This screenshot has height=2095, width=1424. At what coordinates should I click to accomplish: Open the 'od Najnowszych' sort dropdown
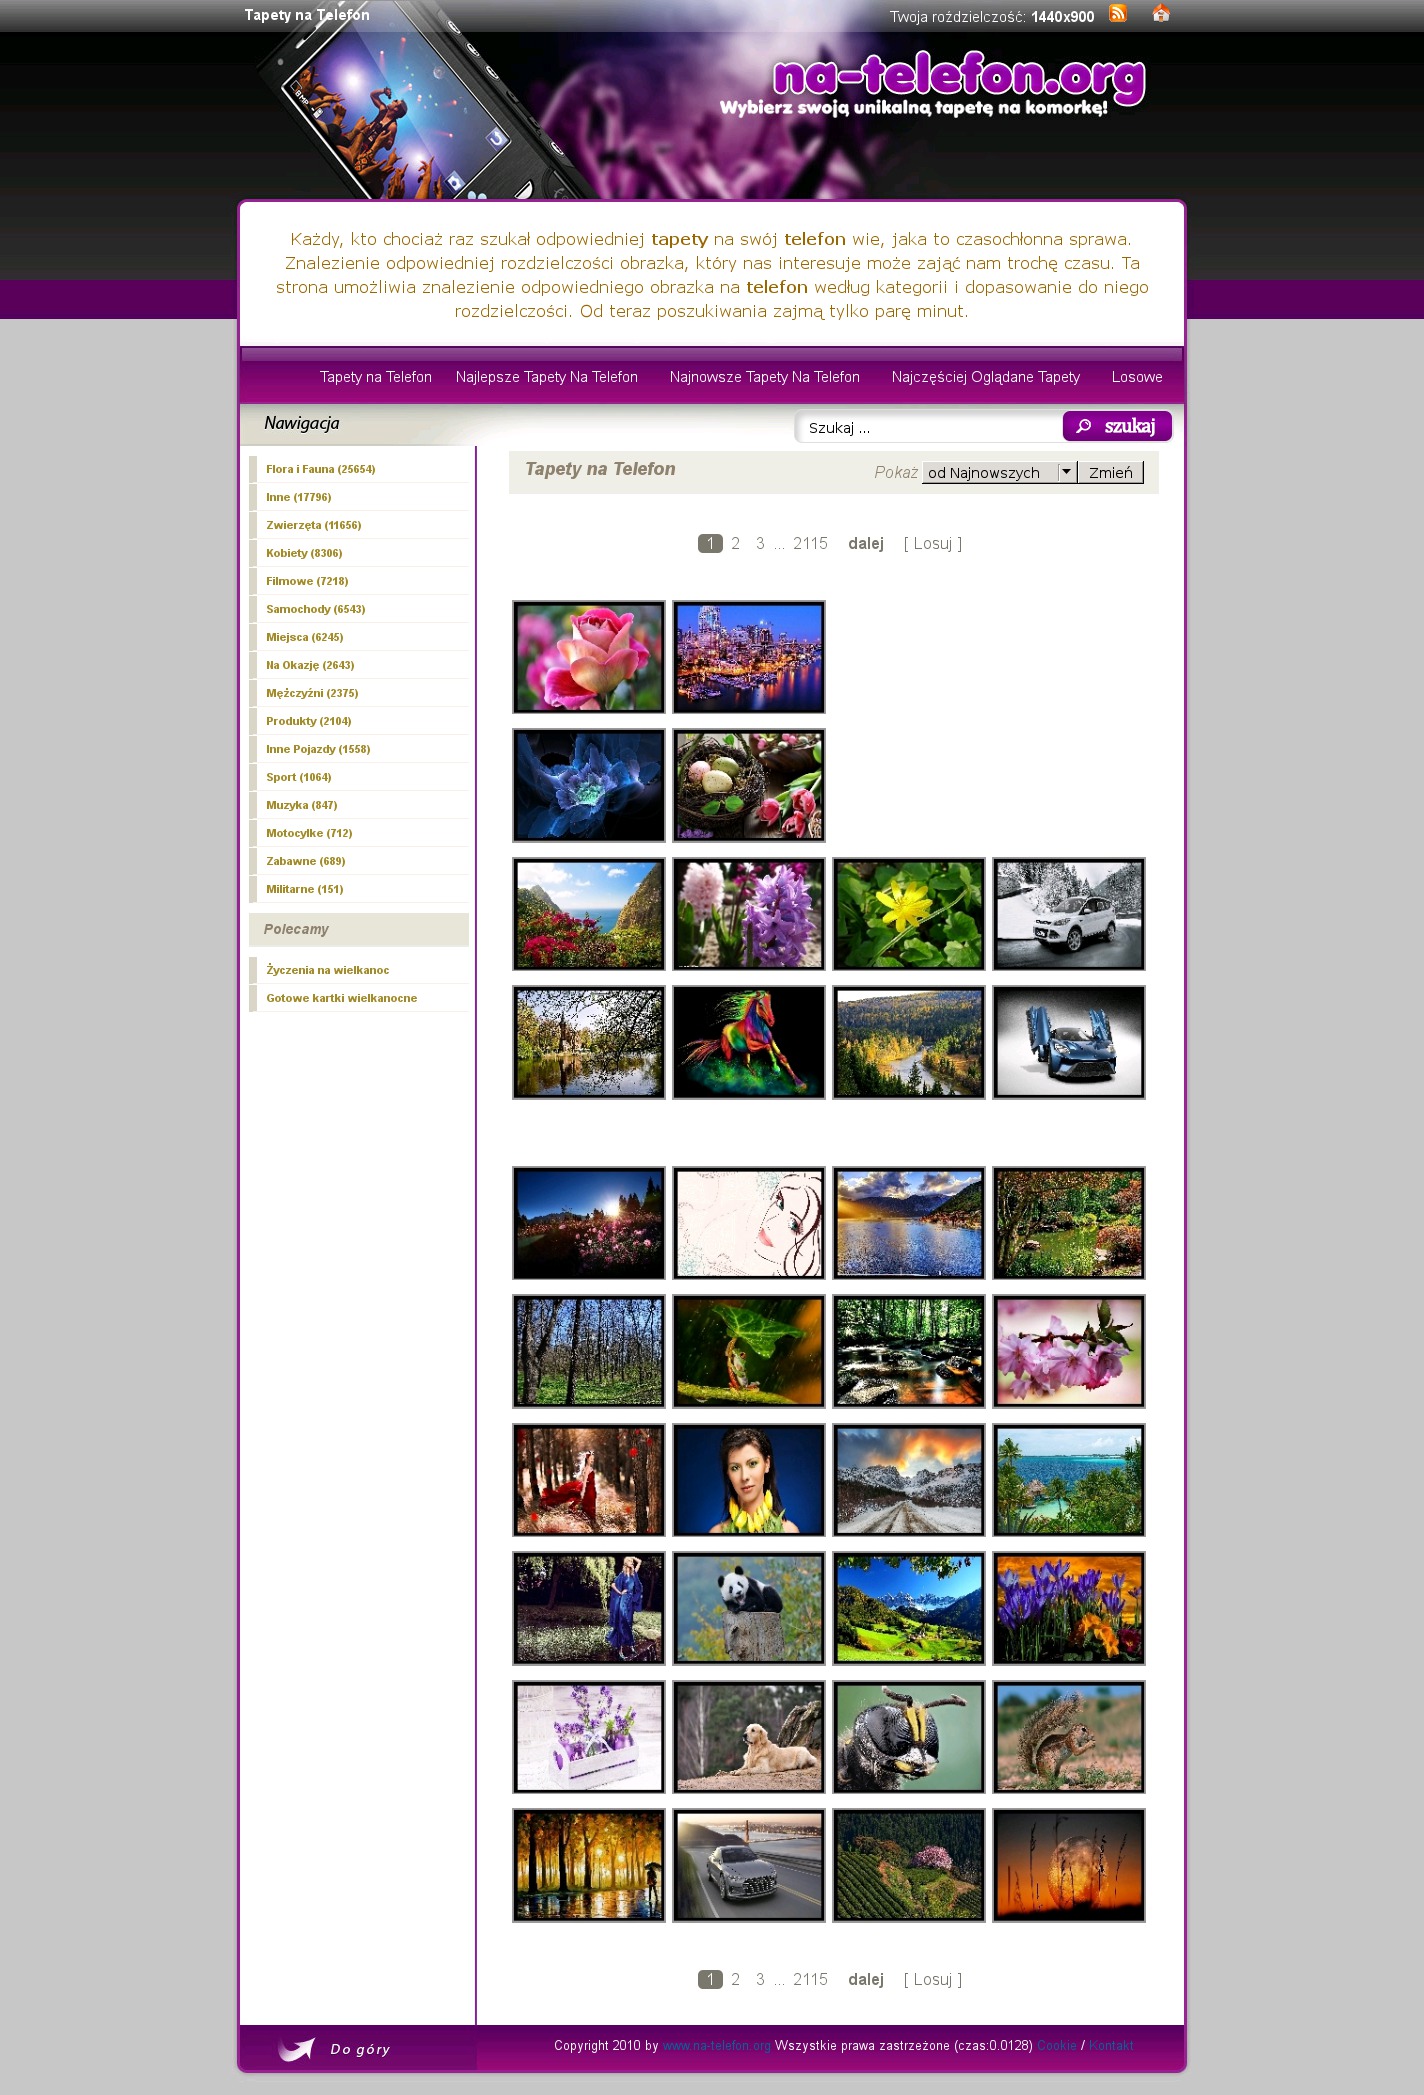[x=998, y=472]
